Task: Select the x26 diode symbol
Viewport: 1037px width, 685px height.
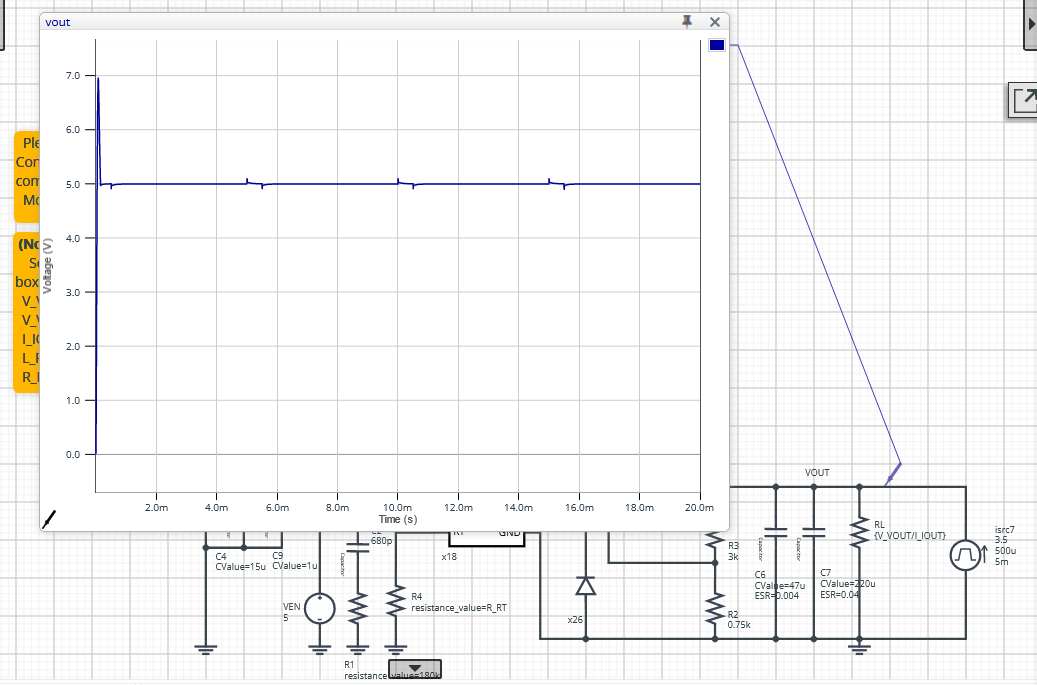Action: click(x=585, y=586)
